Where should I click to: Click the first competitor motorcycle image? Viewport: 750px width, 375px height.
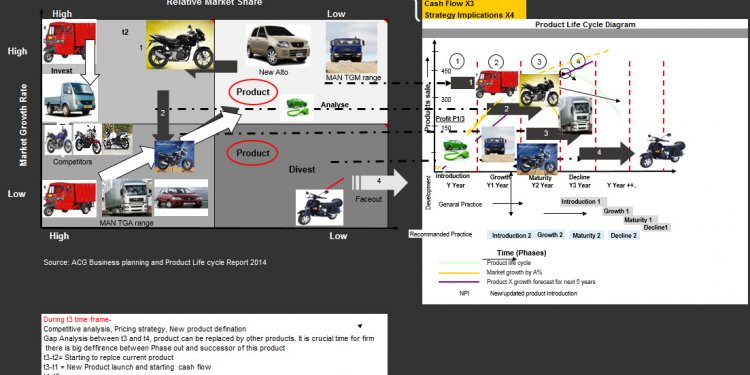58,139
